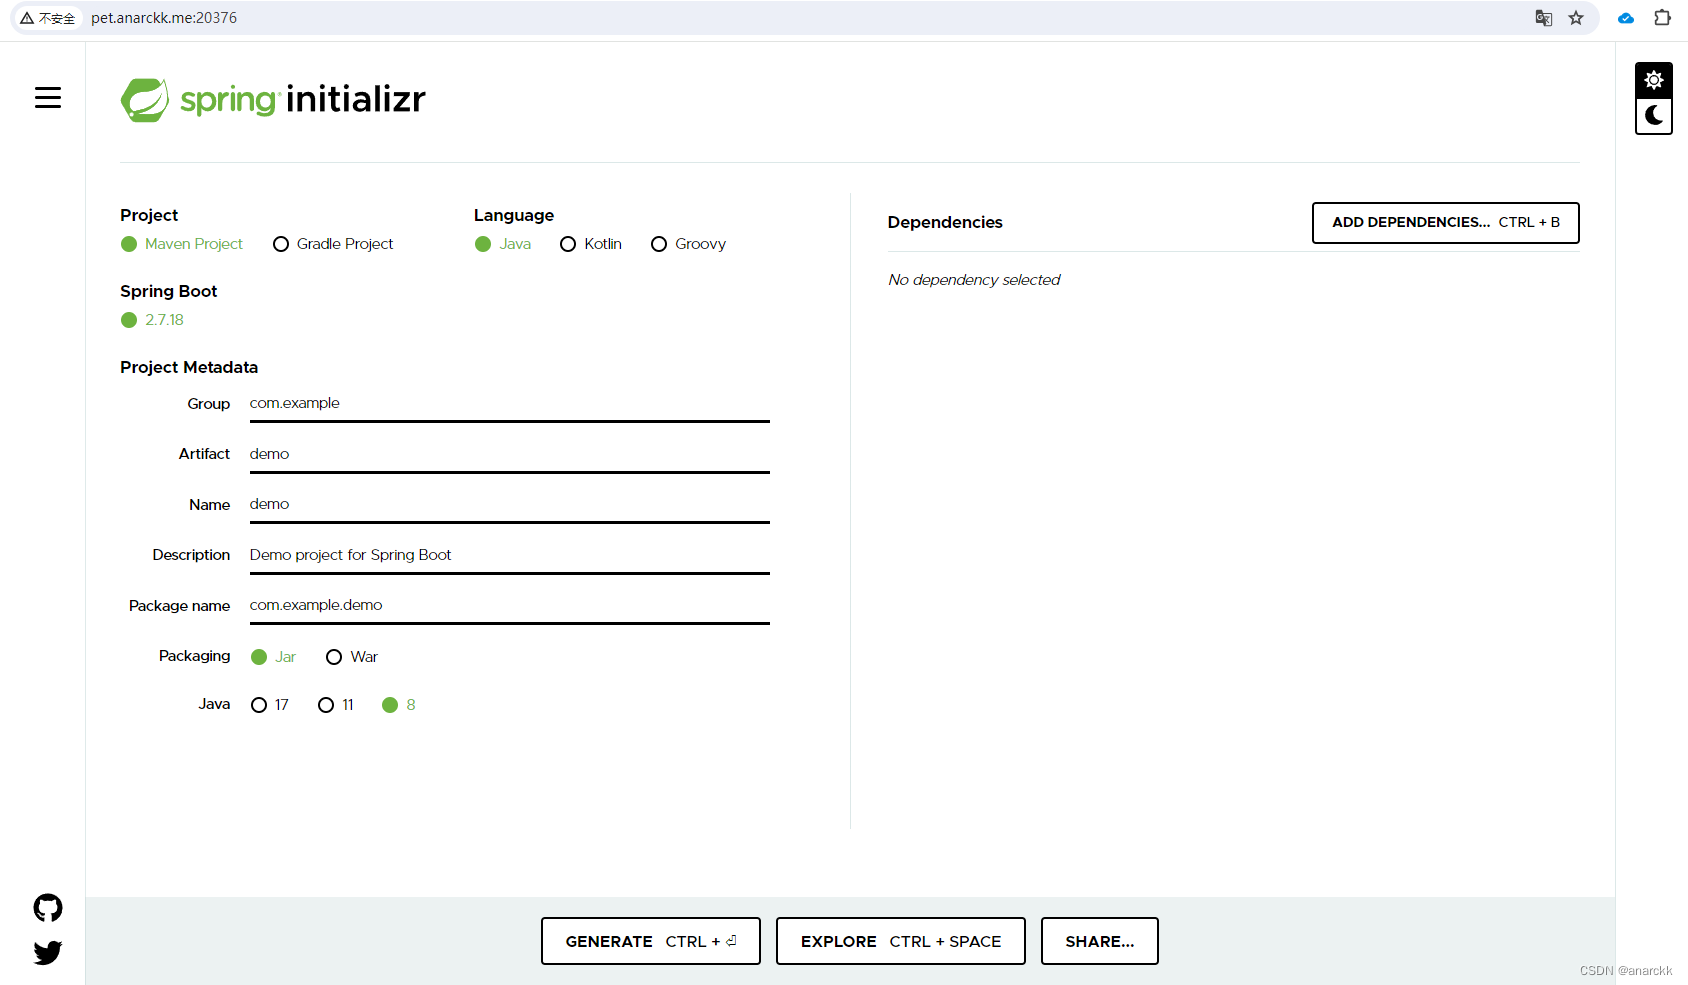Click the Artifact input field
The height and width of the screenshot is (985, 1688).
[x=510, y=454]
